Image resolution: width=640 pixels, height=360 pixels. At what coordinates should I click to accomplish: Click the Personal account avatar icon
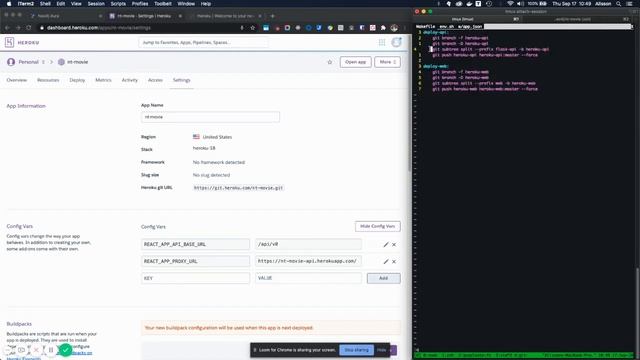[x=11, y=62]
